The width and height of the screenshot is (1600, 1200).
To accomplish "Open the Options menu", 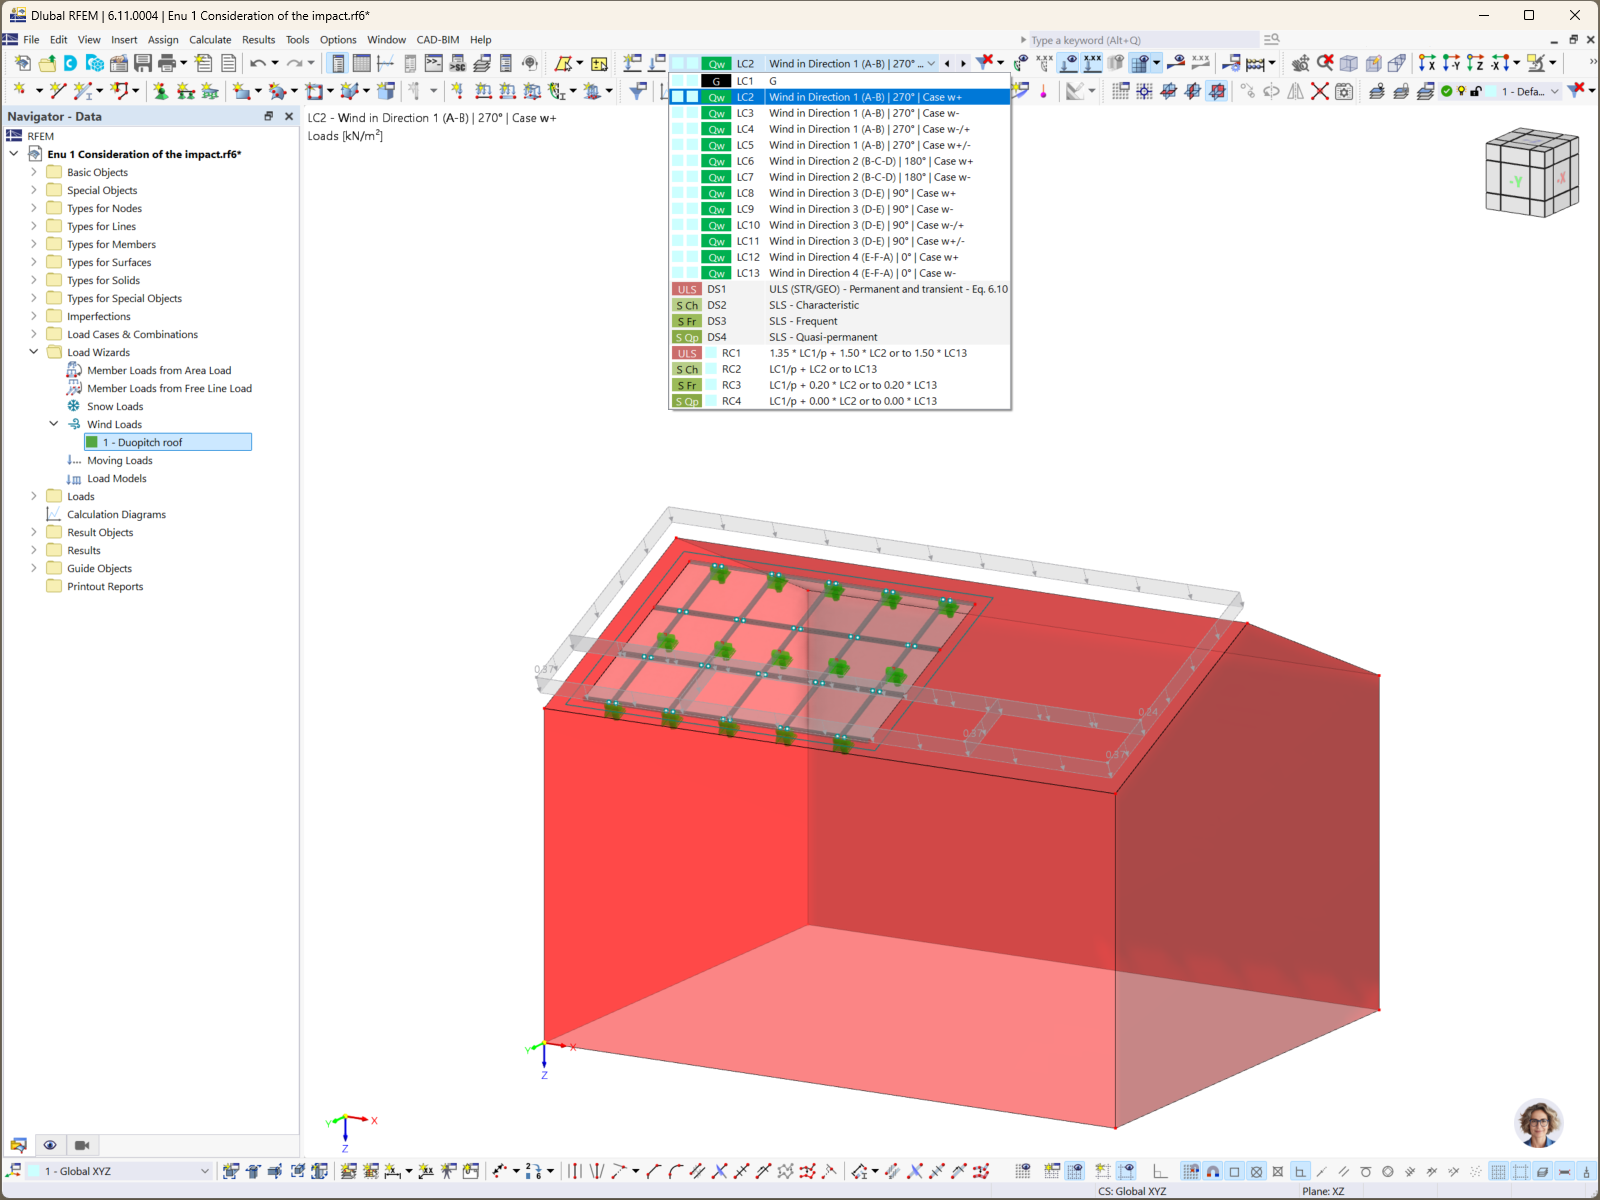I will point(338,40).
